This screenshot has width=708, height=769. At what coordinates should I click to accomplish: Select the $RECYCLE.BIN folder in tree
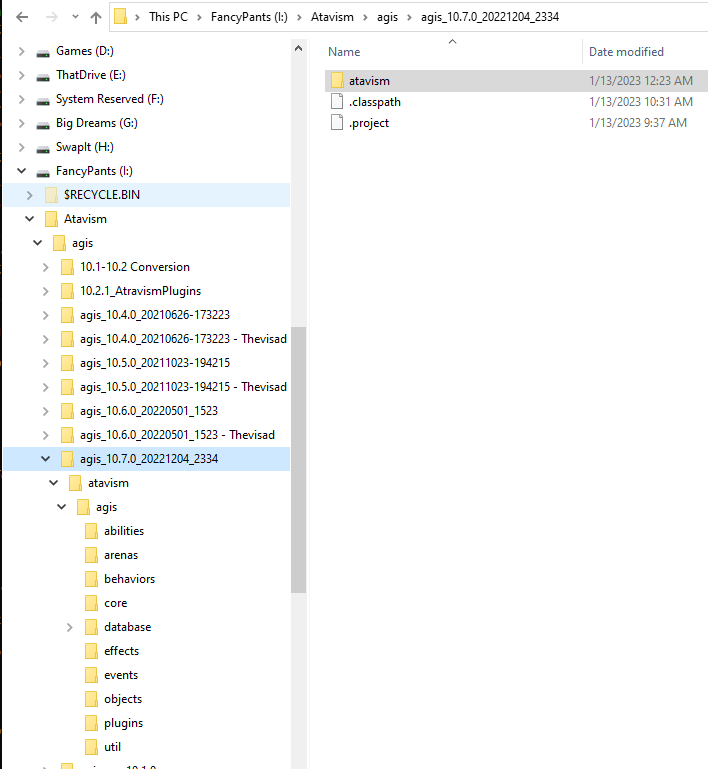pyautogui.click(x=101, y=195)
